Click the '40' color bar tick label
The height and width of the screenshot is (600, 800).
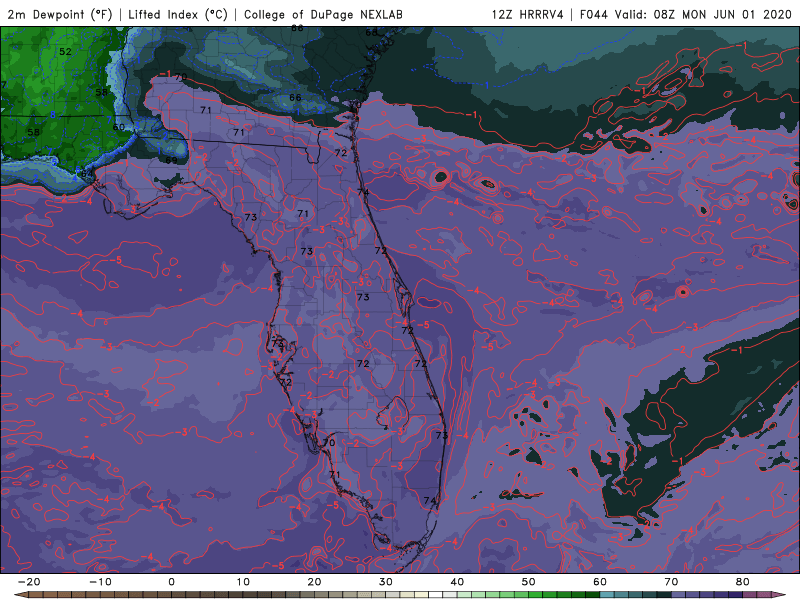457,582
